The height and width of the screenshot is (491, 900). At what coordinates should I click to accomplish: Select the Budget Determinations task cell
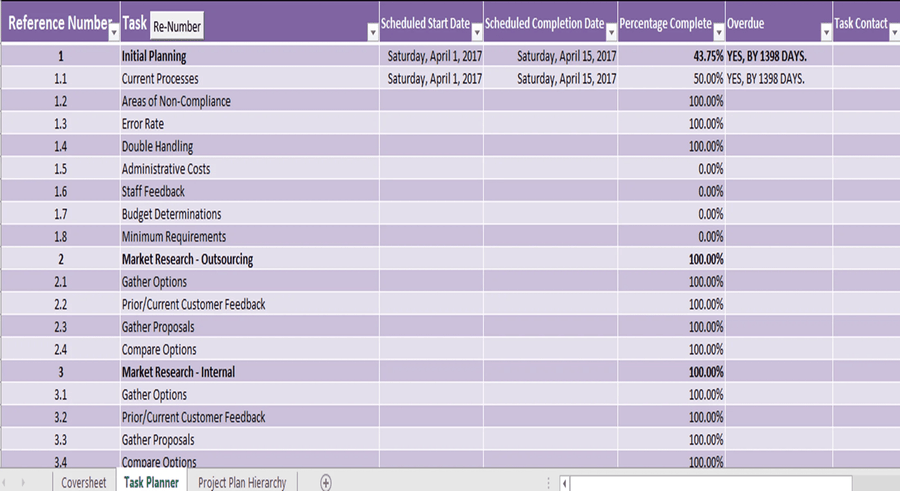(250, 214)
